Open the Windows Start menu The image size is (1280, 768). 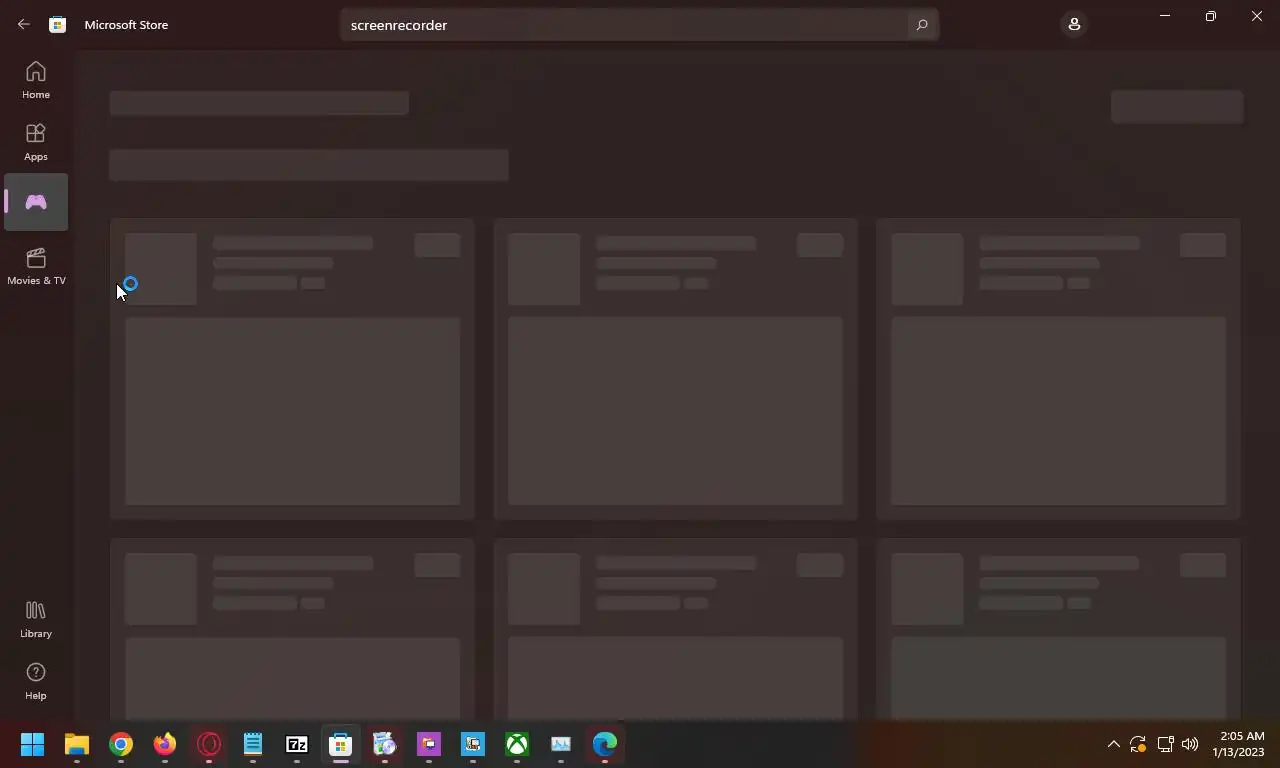pyautogui.click(x=33, y=744)
